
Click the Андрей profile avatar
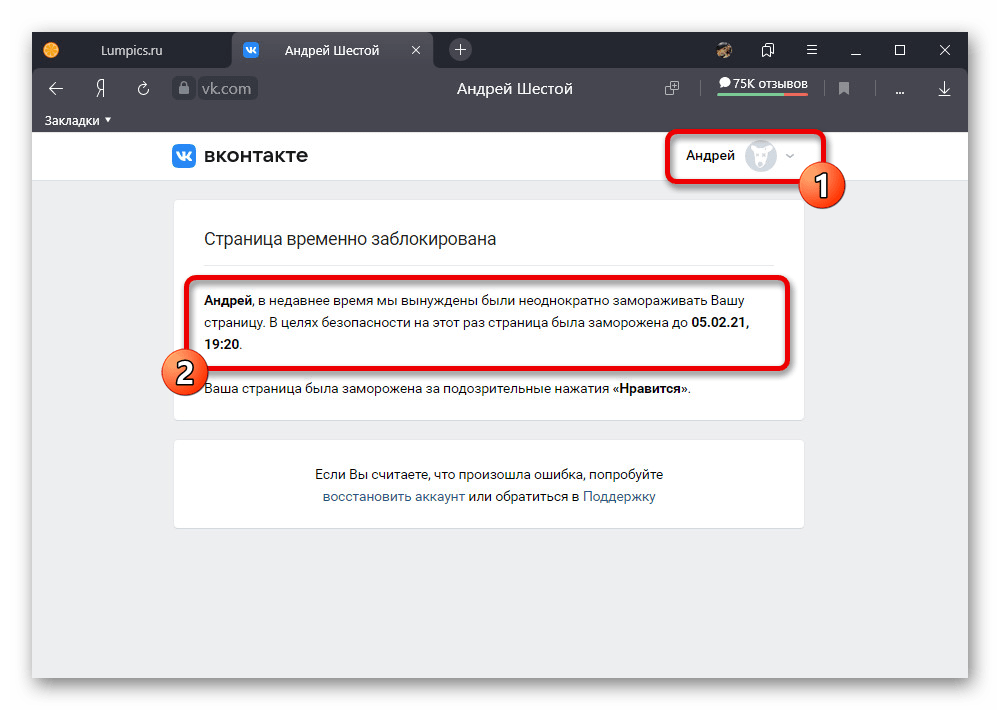tap(761, 156)
